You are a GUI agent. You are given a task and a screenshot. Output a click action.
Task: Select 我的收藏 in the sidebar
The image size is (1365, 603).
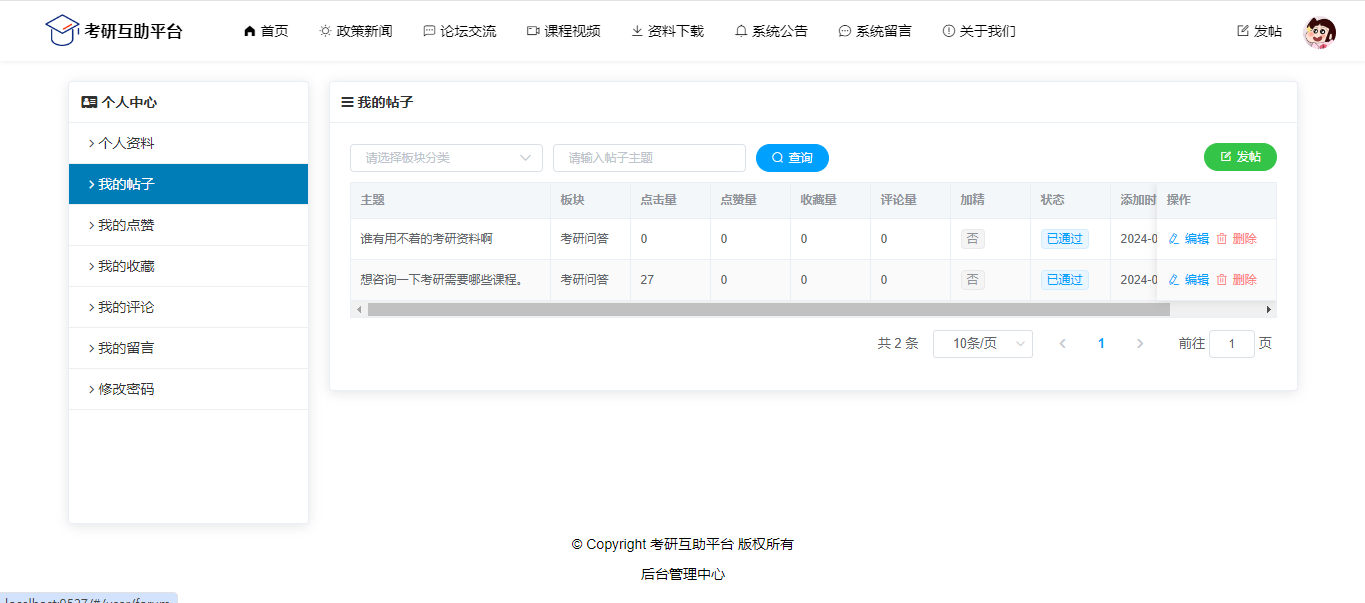pos(127,266)
